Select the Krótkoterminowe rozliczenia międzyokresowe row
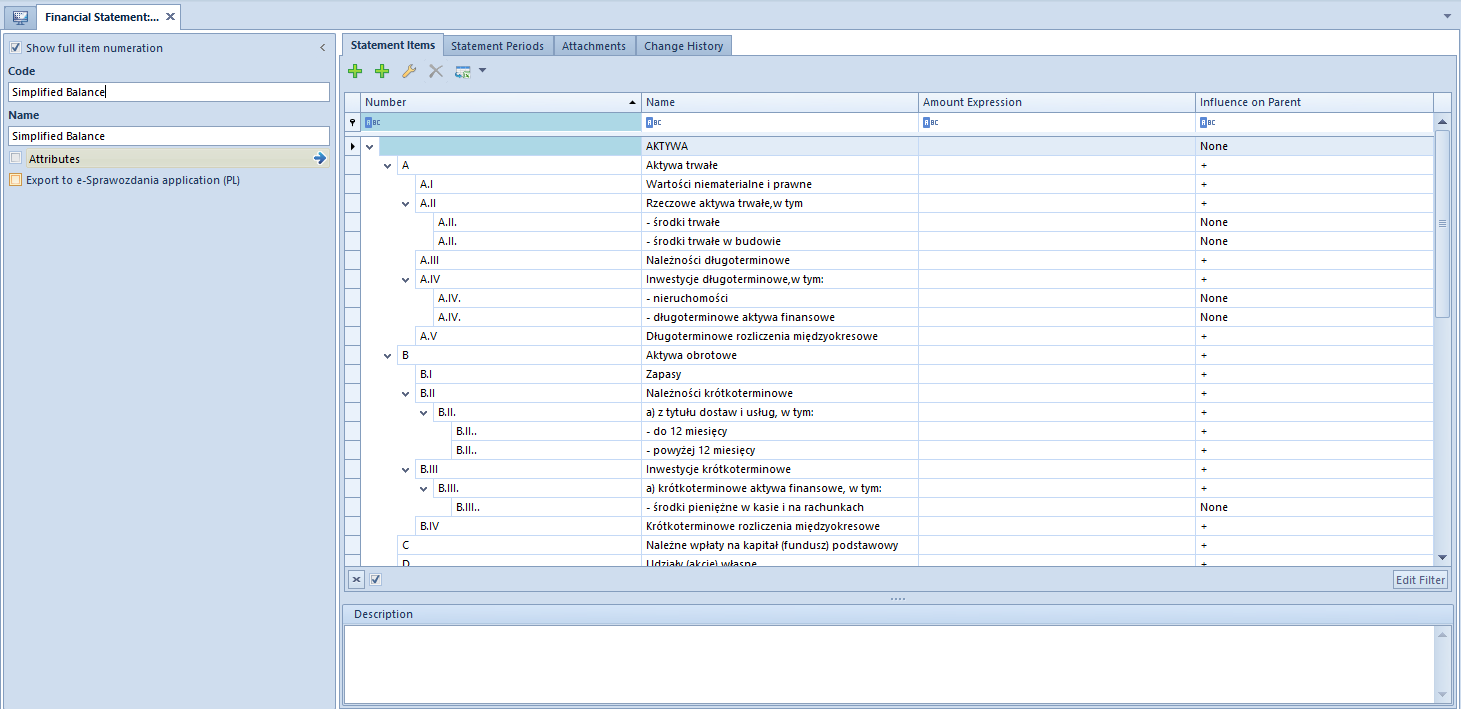The image size is (1461, 709). [x=889, y=526]
